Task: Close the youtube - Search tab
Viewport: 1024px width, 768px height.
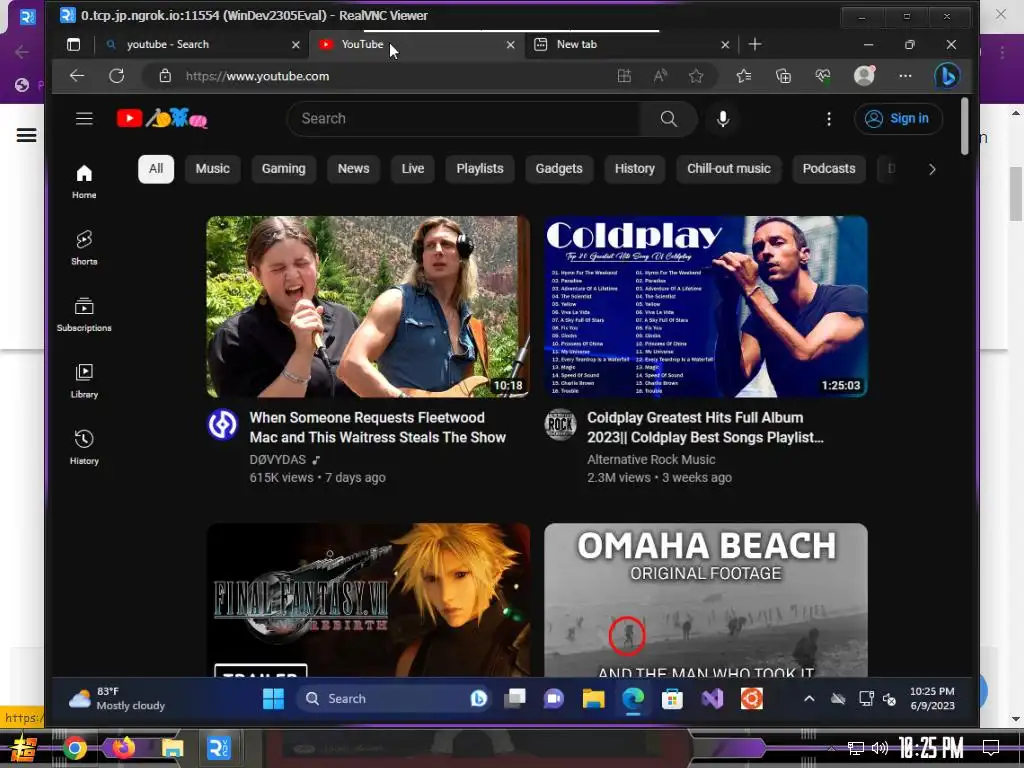Action: (x=296, y=44)
